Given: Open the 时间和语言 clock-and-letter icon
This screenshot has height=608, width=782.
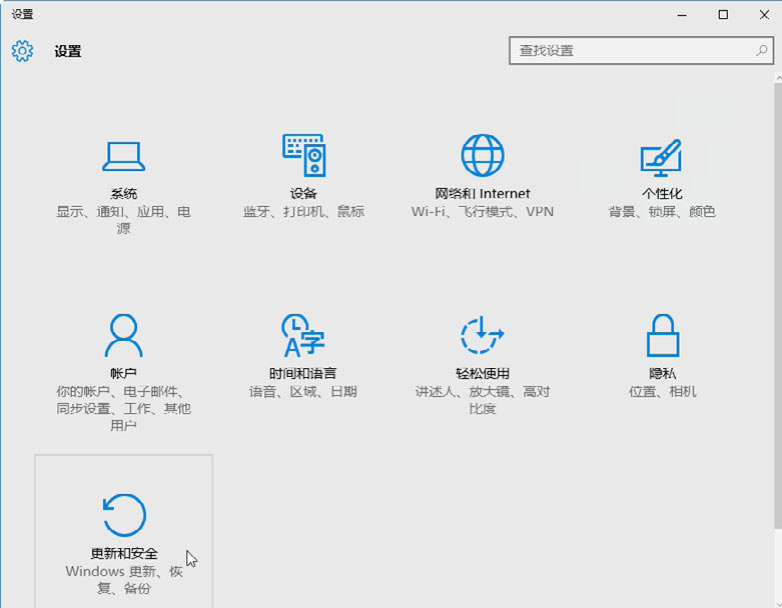Looking at the screenshot, I should 304,335.
